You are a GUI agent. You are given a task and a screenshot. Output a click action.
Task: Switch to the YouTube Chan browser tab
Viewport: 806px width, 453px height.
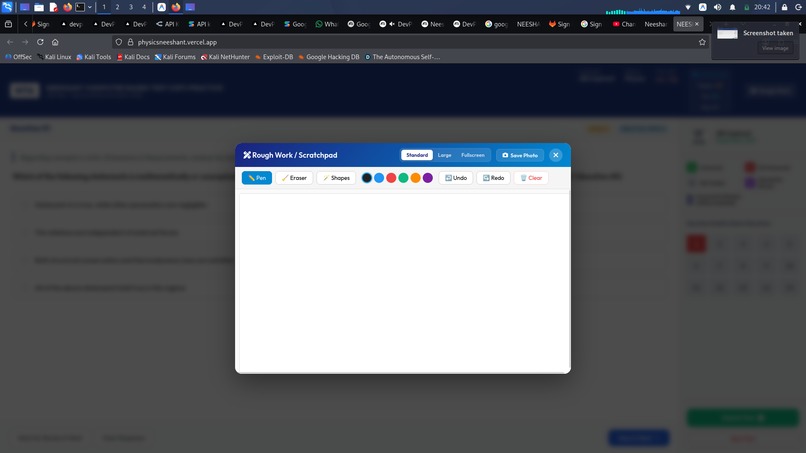(624, 24)
